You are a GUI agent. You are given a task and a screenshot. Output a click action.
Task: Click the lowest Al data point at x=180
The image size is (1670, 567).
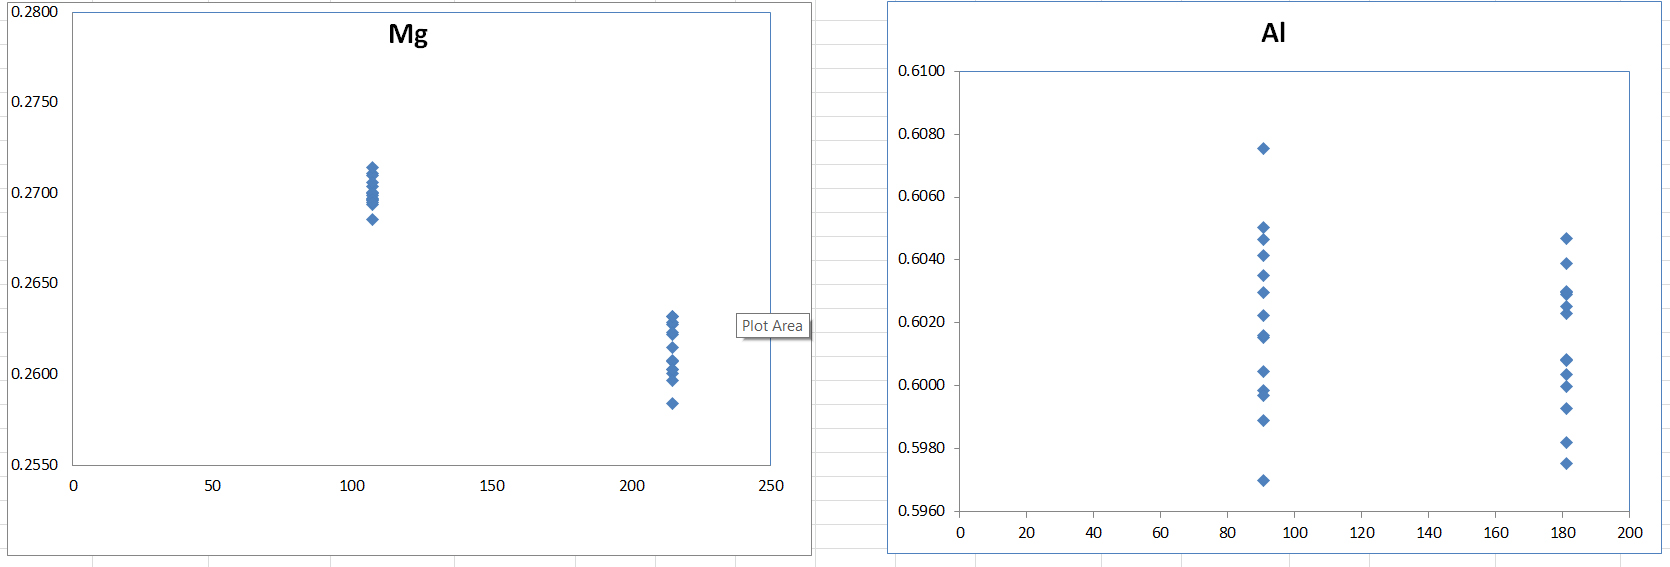click(x=1566, y=464)
